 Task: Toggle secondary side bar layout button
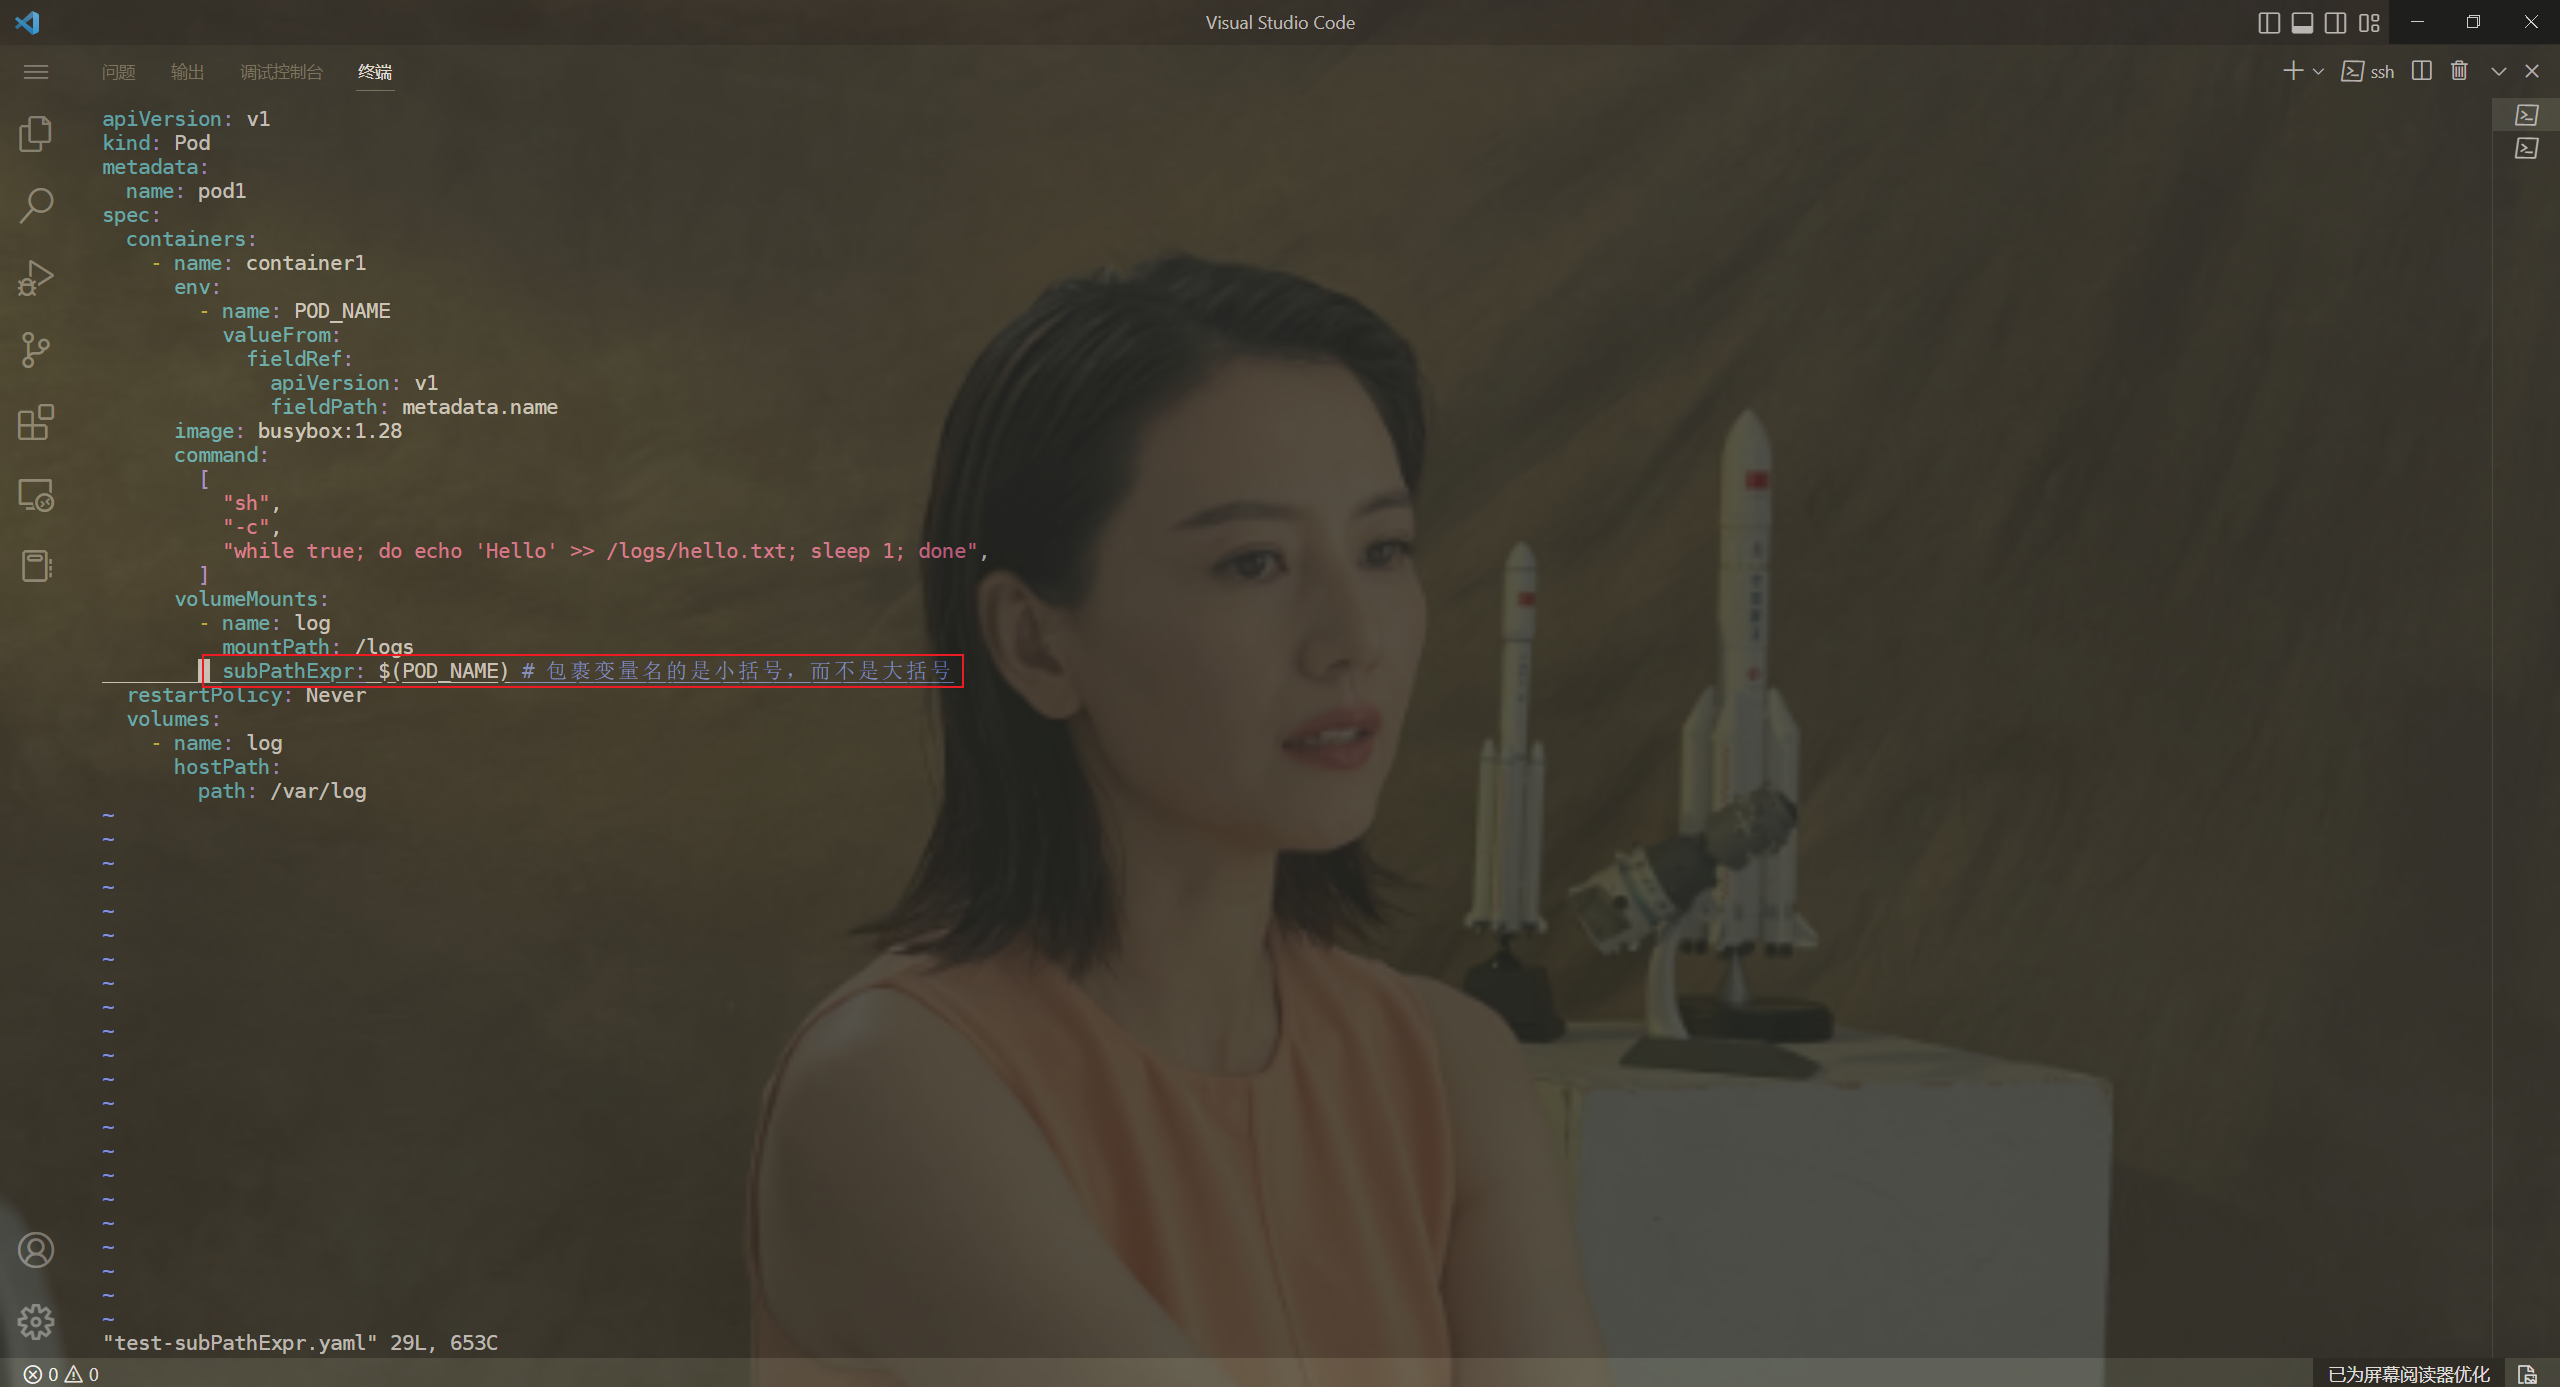coord(2335,23)
